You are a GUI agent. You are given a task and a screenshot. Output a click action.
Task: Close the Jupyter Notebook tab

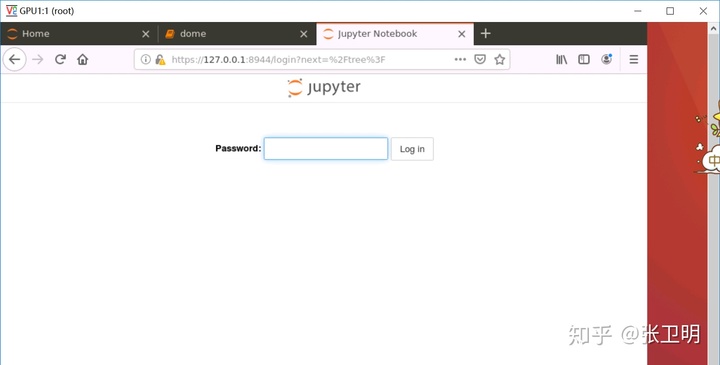click(x=462, y=34)
